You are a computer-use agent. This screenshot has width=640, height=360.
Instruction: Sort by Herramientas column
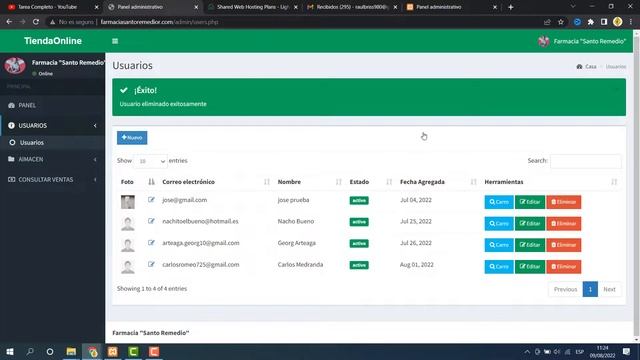click(551, 182)
